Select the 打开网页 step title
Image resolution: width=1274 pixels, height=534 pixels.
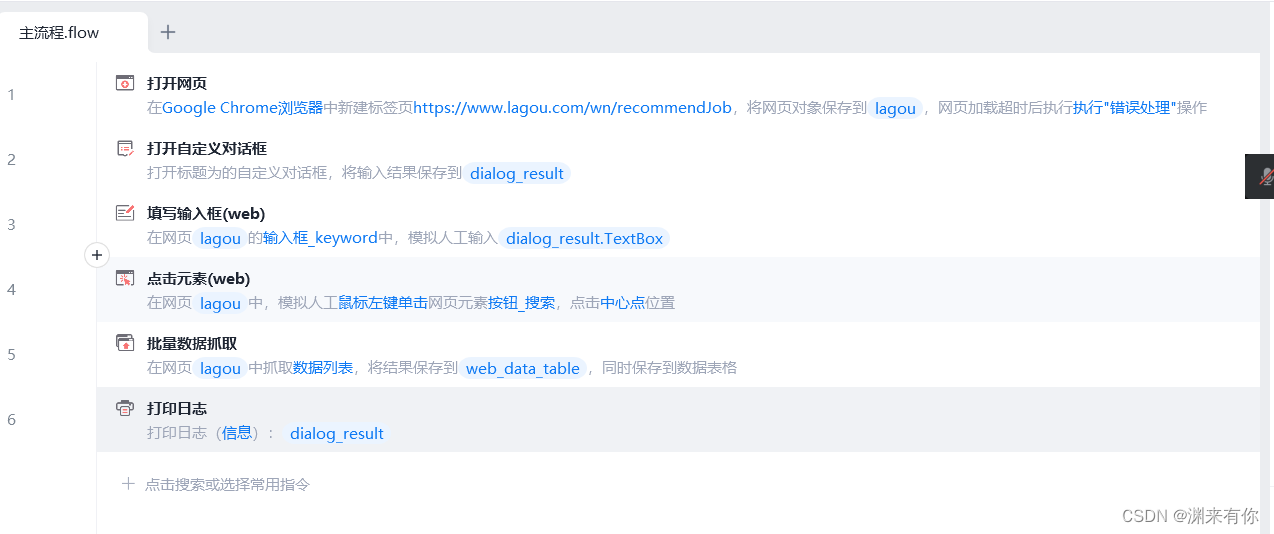click(177, 83)
